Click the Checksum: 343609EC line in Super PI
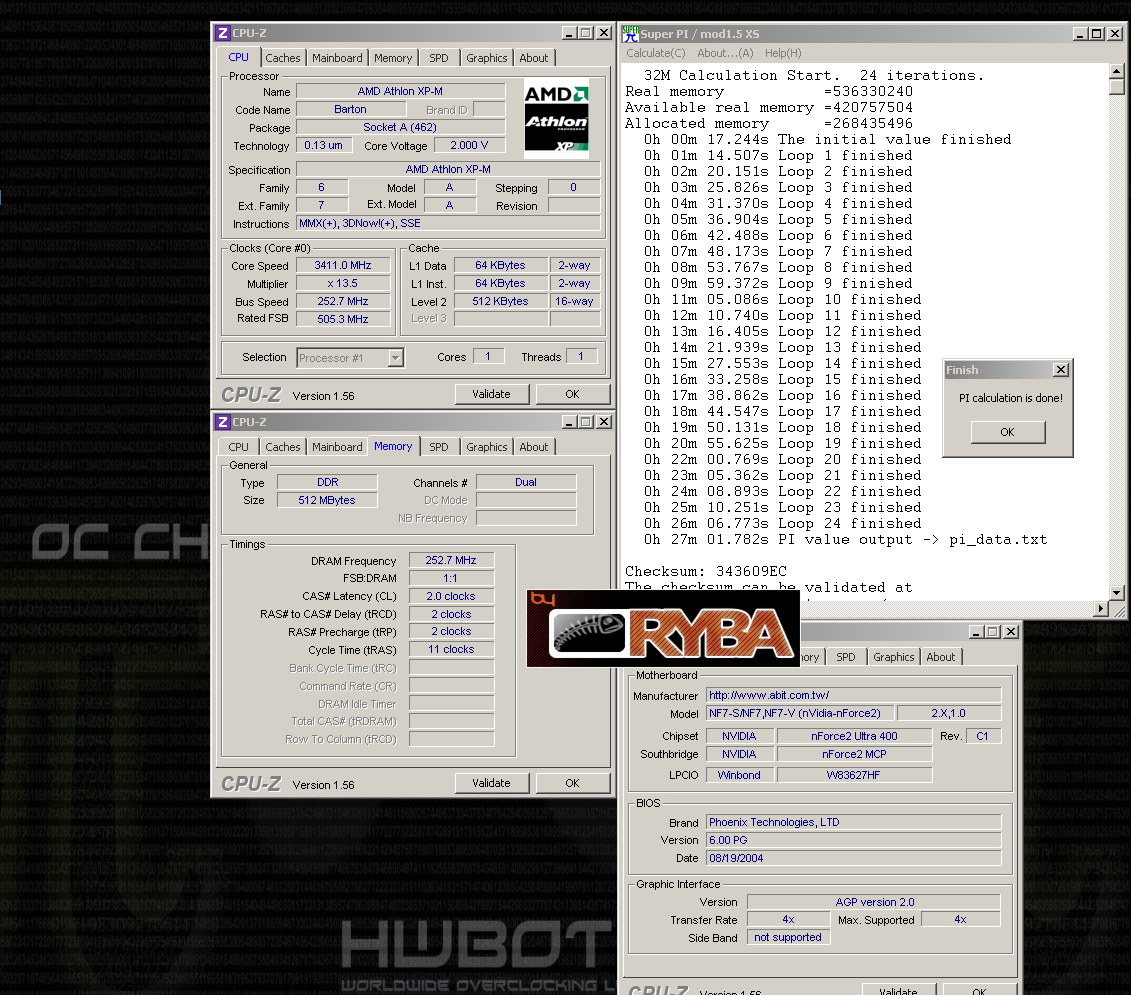 point(706,571)
